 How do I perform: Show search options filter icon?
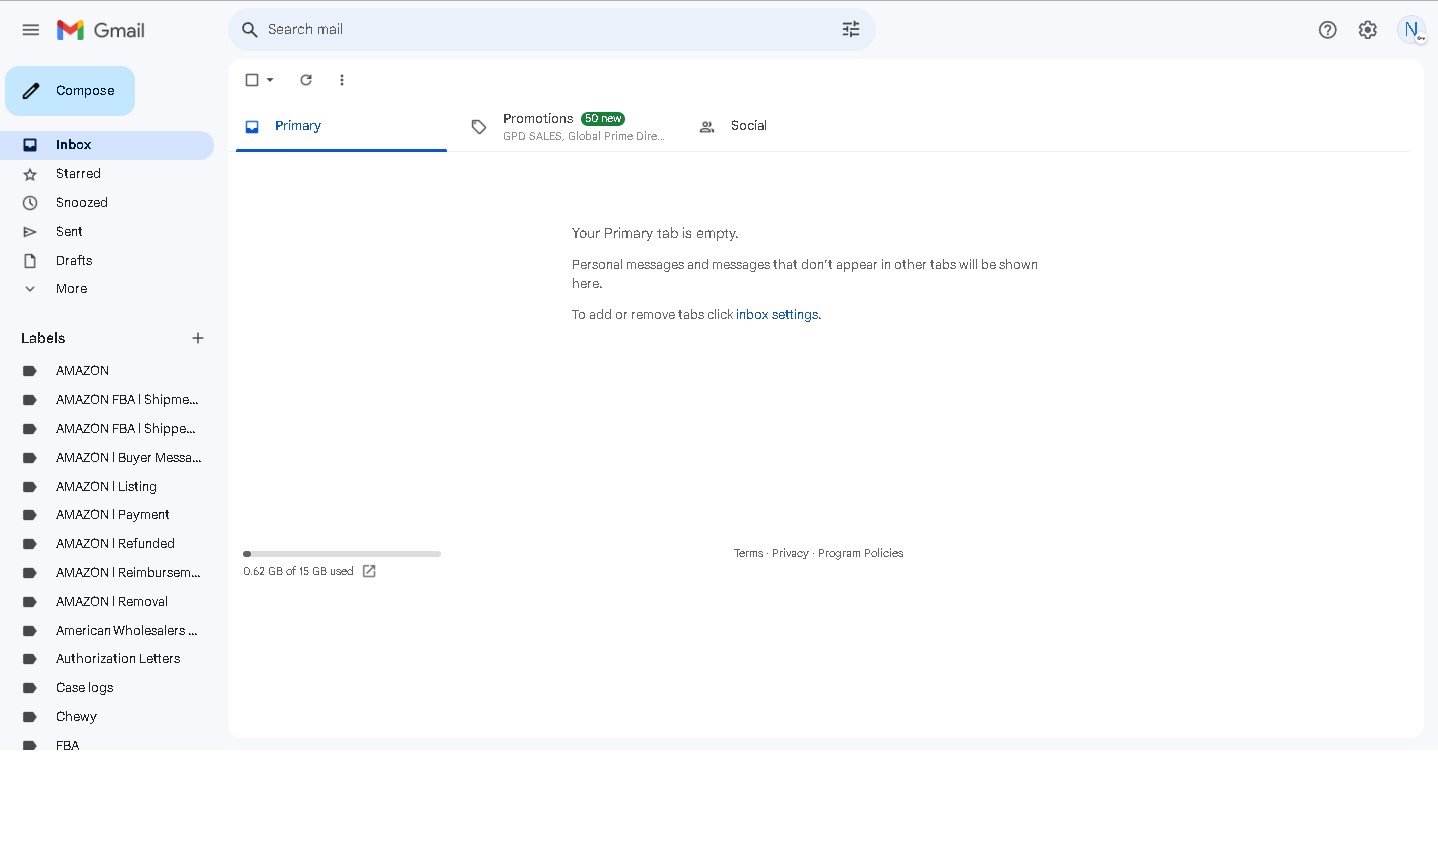point(851,30)
